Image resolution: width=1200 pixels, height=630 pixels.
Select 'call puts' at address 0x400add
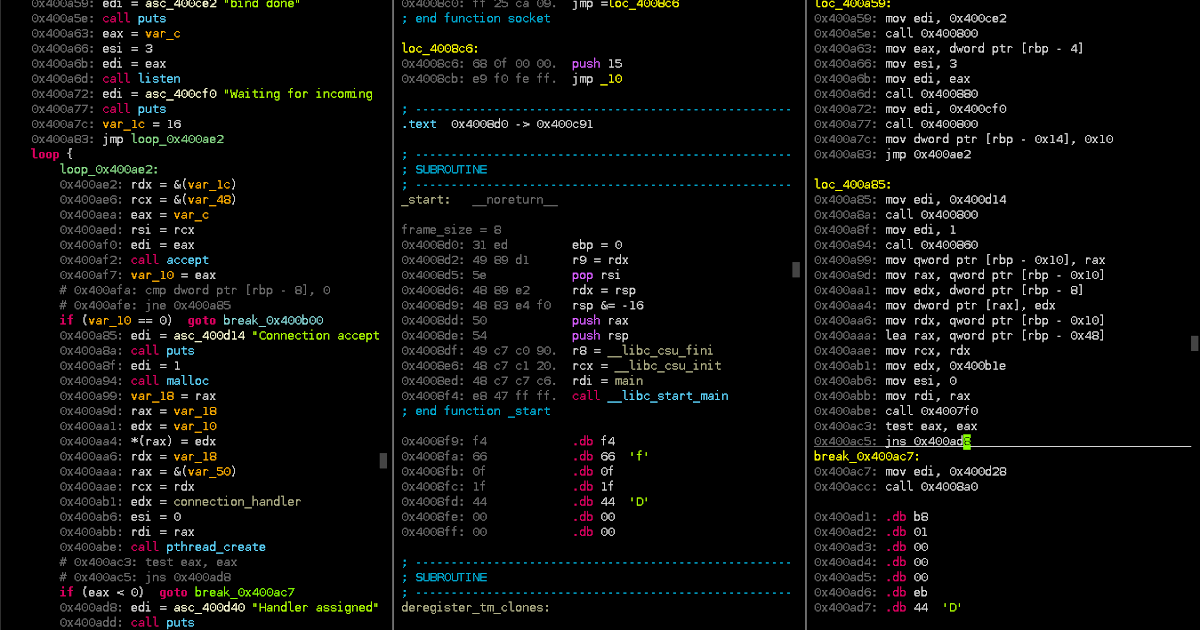coord(162,622)
